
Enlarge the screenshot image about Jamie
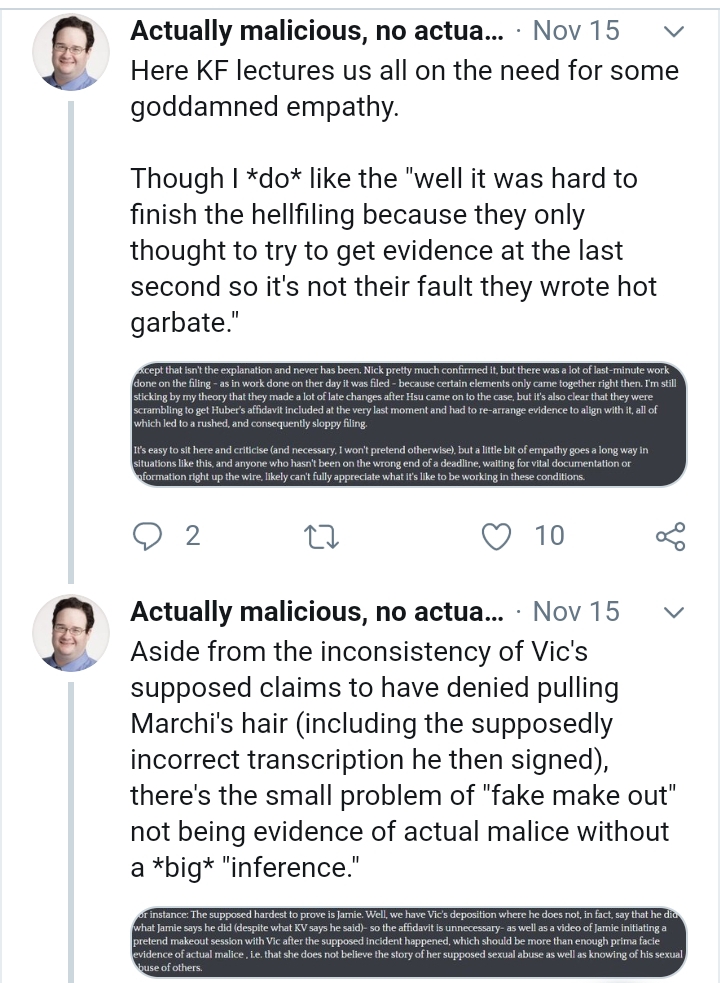coord(409,942)
